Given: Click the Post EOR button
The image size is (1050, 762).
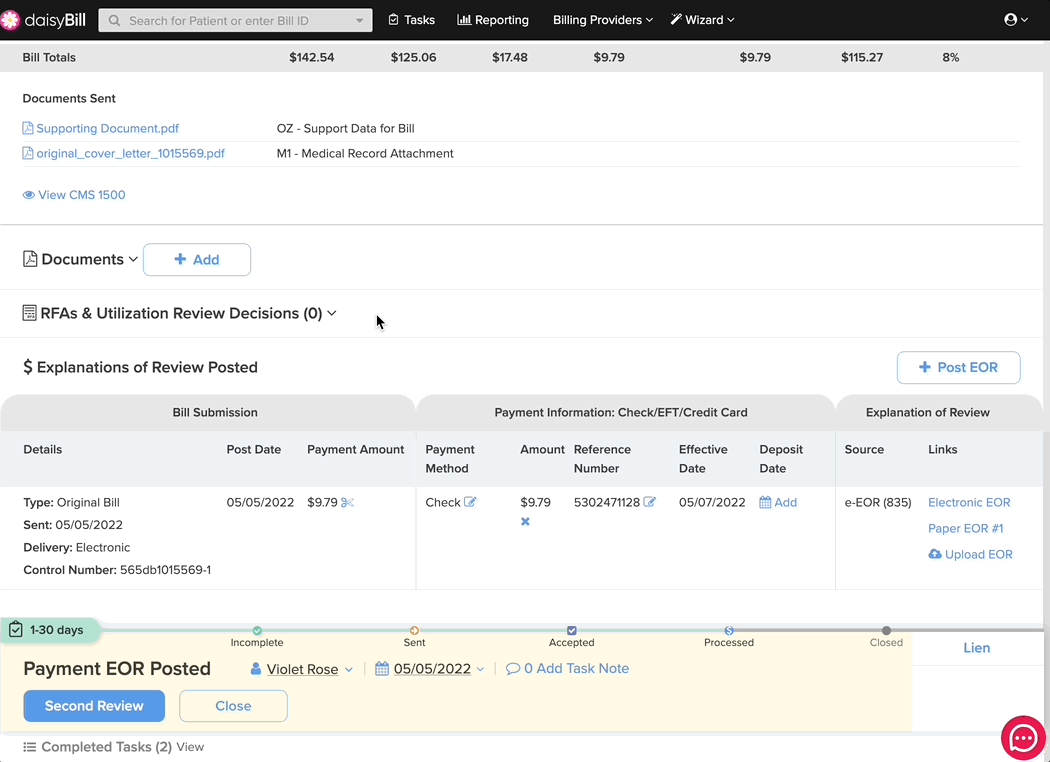Looking at the screenshot, I should (958, 368).
